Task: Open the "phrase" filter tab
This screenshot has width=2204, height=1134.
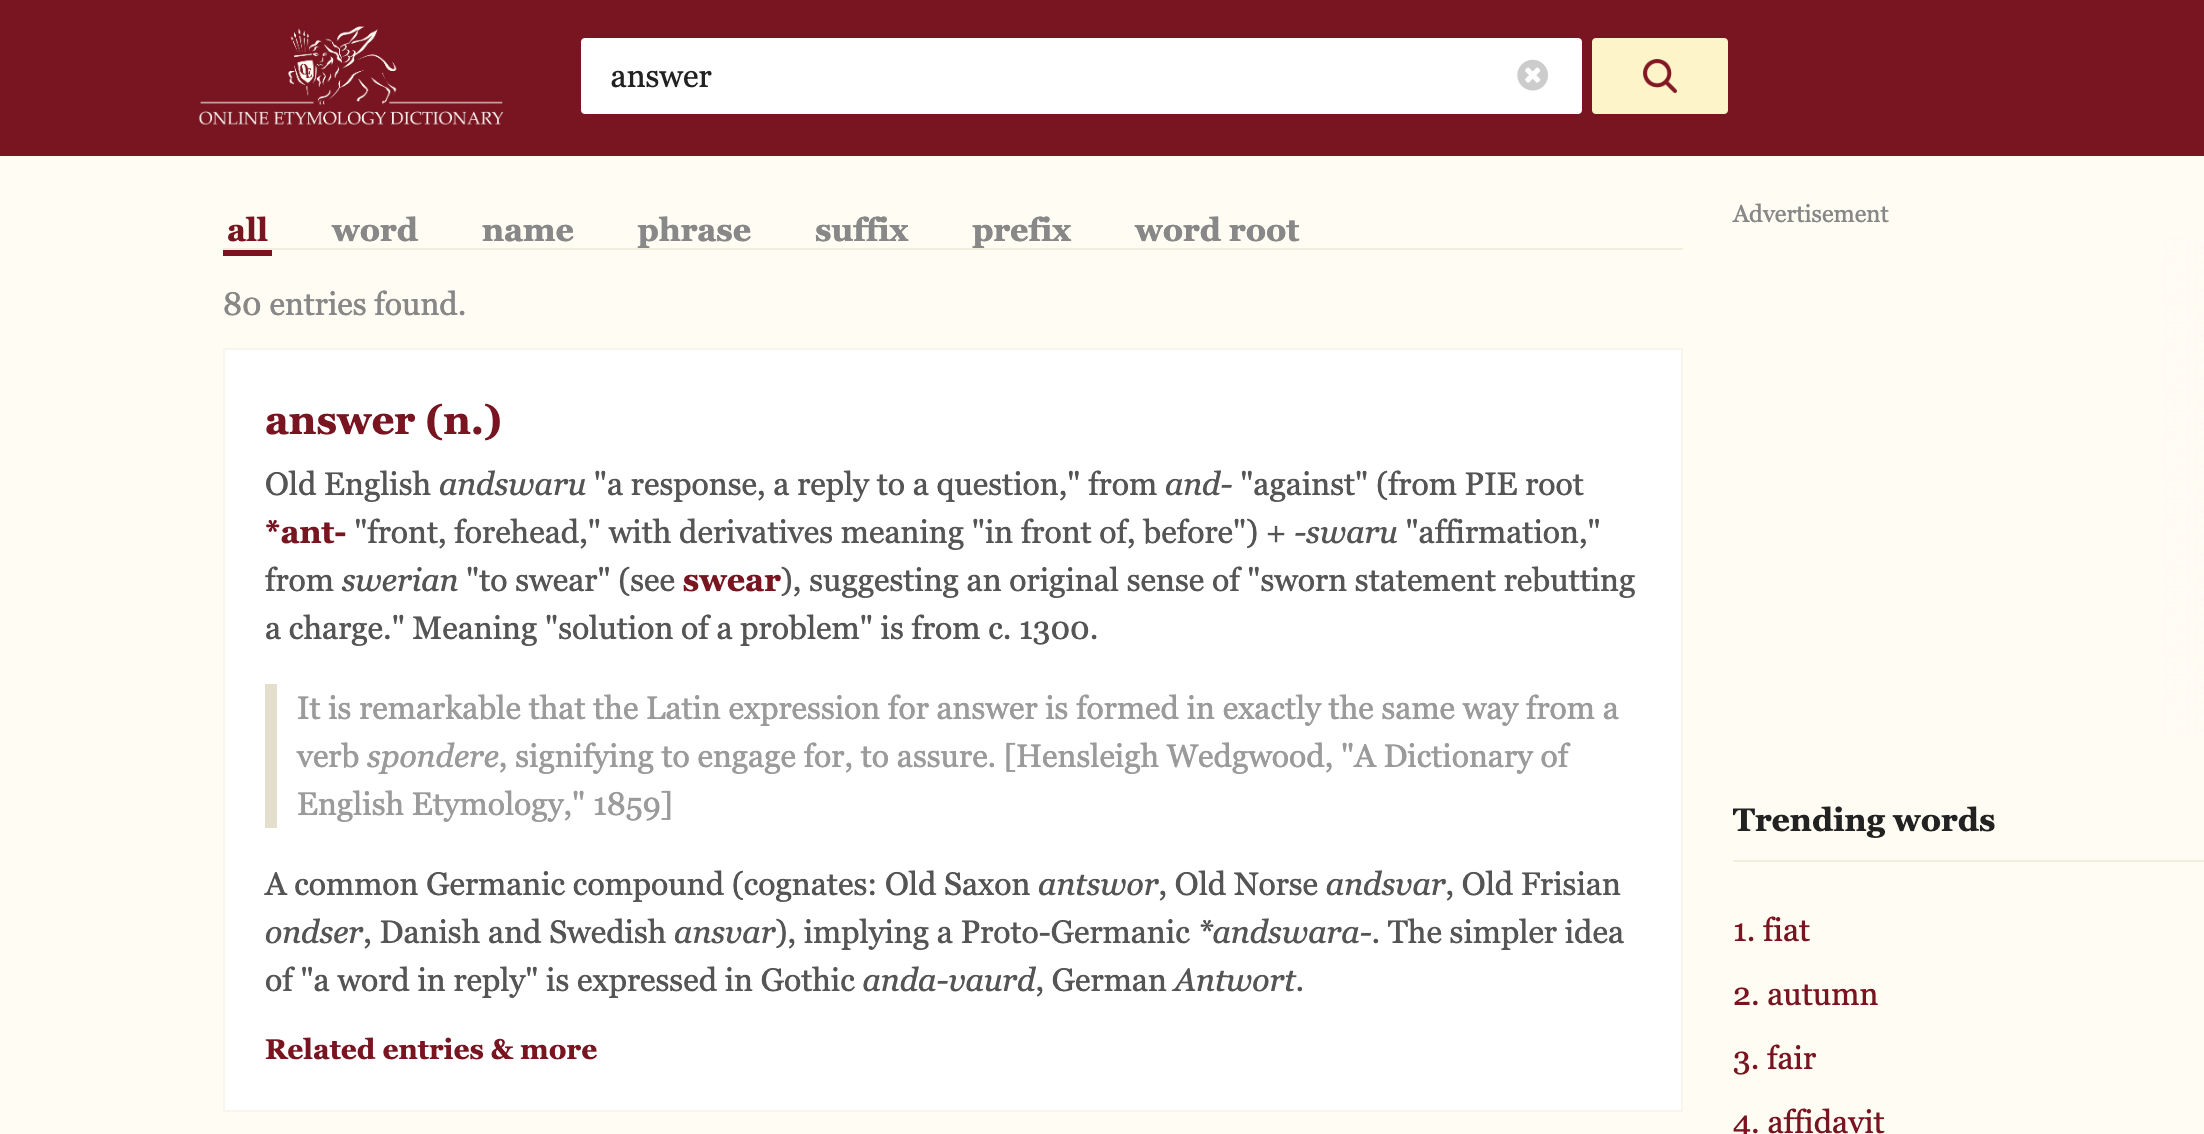Action: tap(694, 230)
